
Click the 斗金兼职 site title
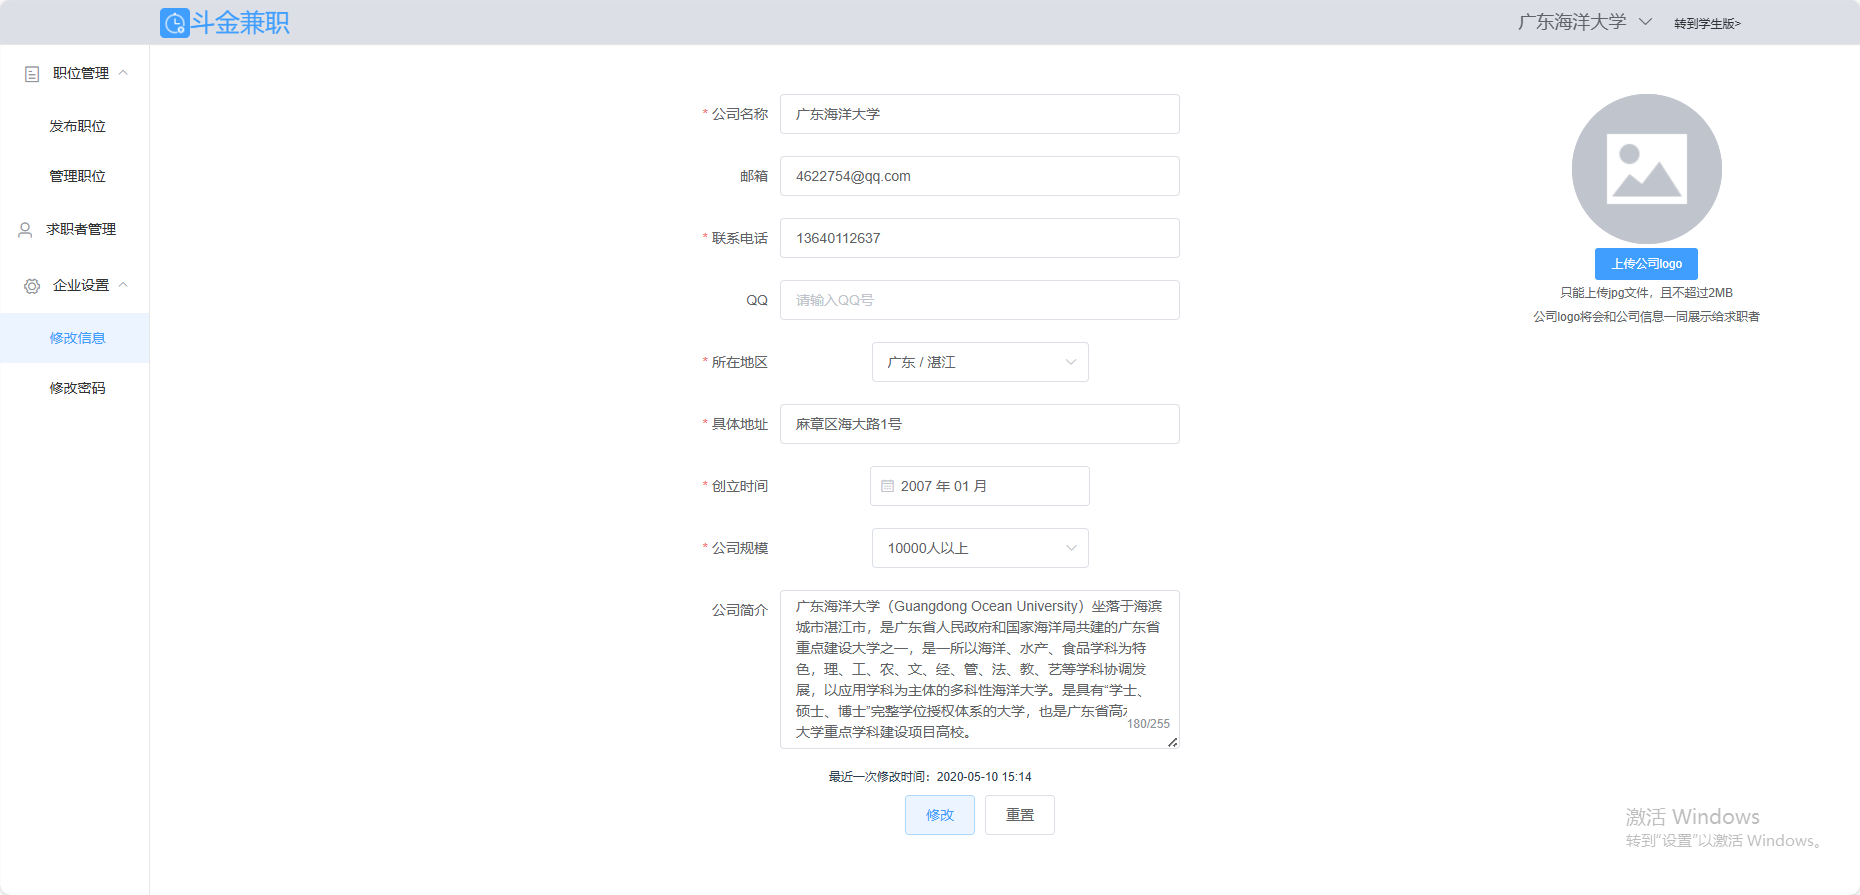240,23
